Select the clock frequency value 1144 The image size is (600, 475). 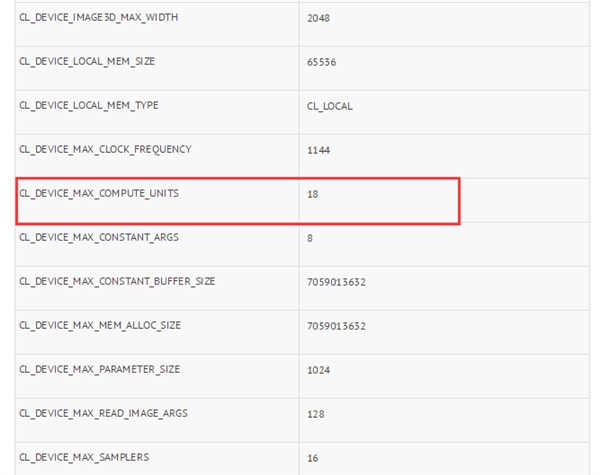pyautogui.click(x=318, y=150)
